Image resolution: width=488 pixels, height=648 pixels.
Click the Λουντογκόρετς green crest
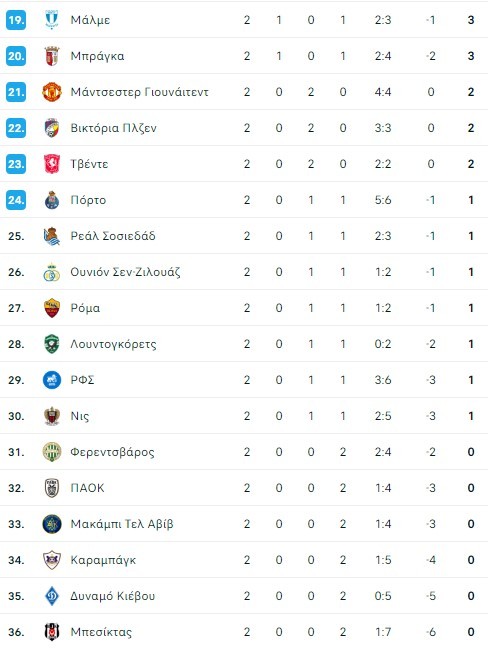[52, 344]
